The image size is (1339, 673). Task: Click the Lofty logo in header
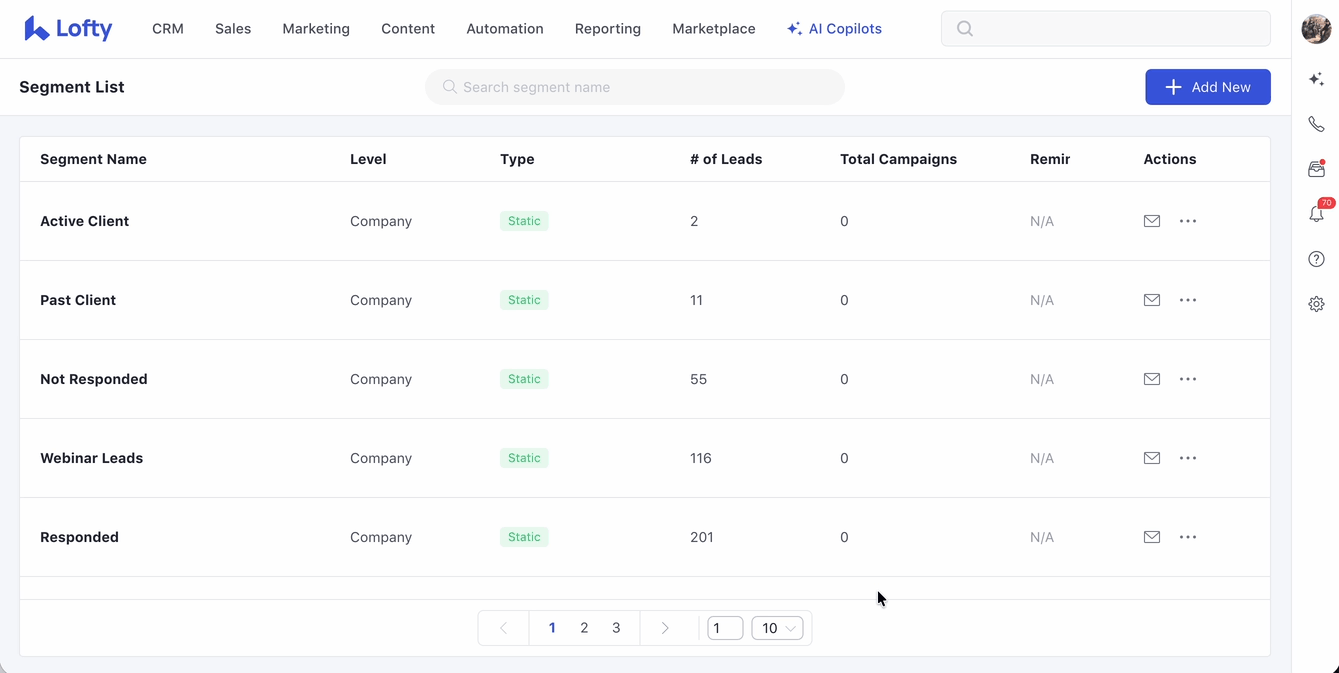click(x=68, y=29)
